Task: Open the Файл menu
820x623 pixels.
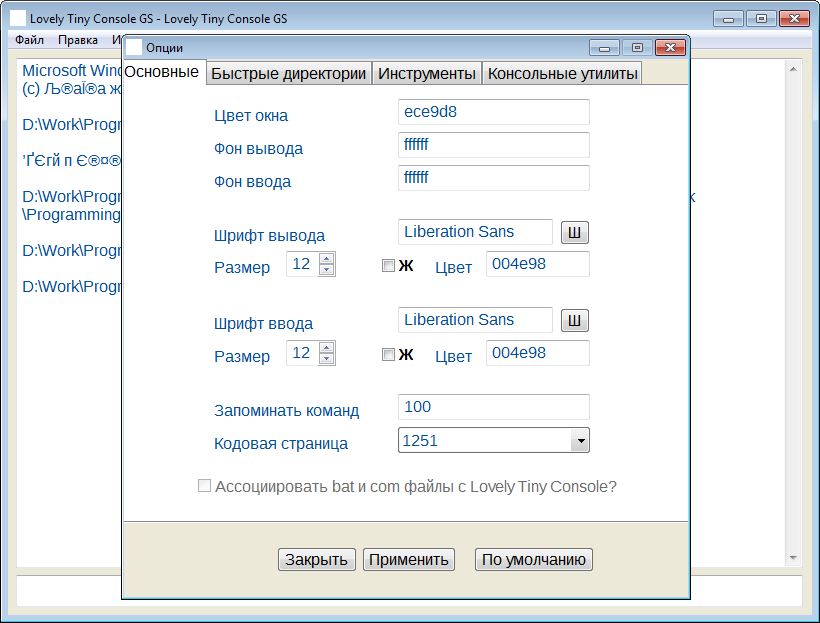Action: click(x=29, y=40)
